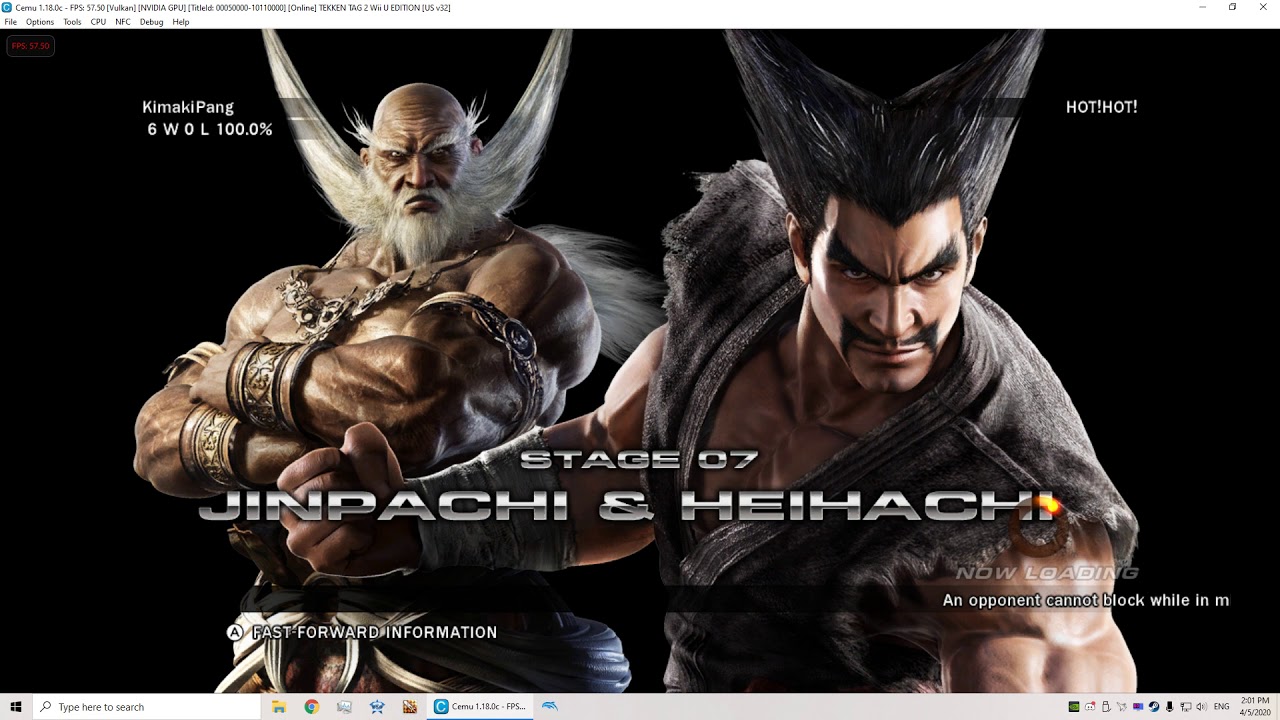The image size is (1280, 720).
Task: Open the Options menu
Action: point(40,21)
